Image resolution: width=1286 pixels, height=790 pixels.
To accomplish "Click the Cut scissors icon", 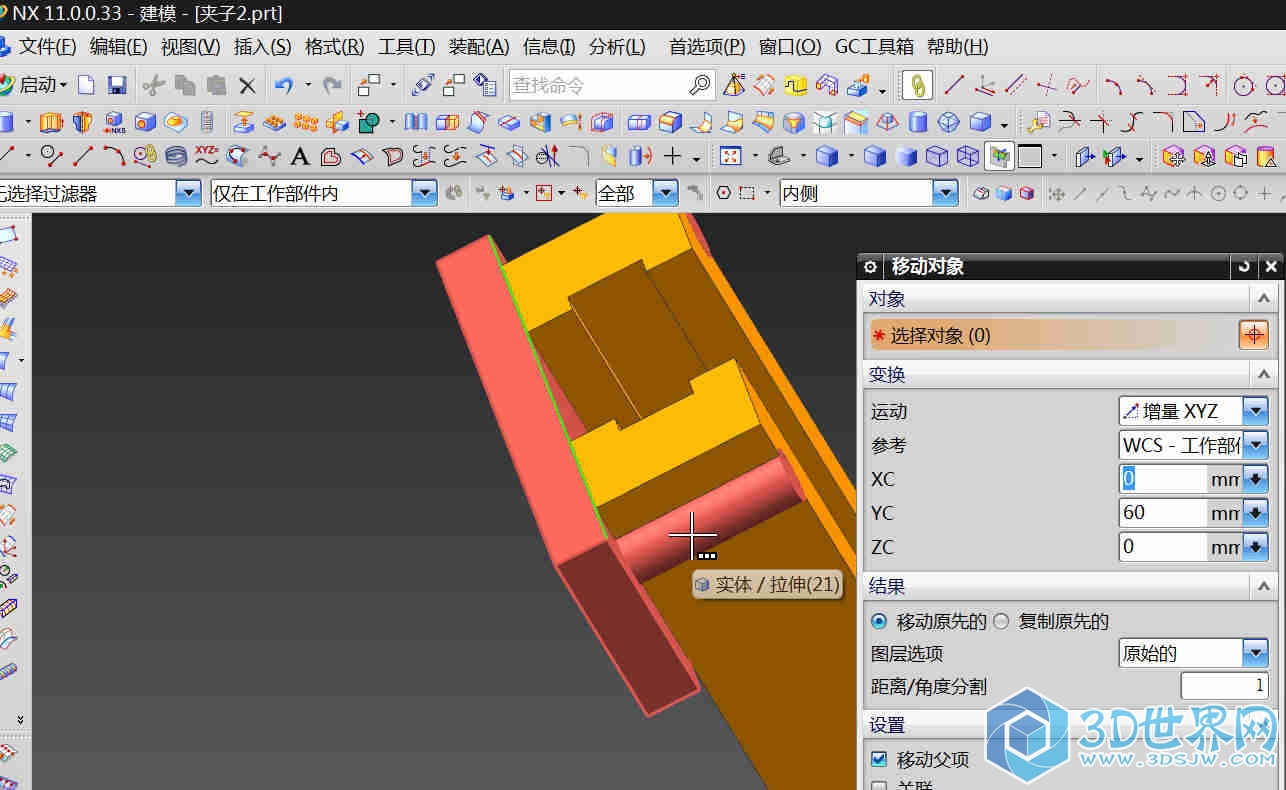I will point(154,85).
